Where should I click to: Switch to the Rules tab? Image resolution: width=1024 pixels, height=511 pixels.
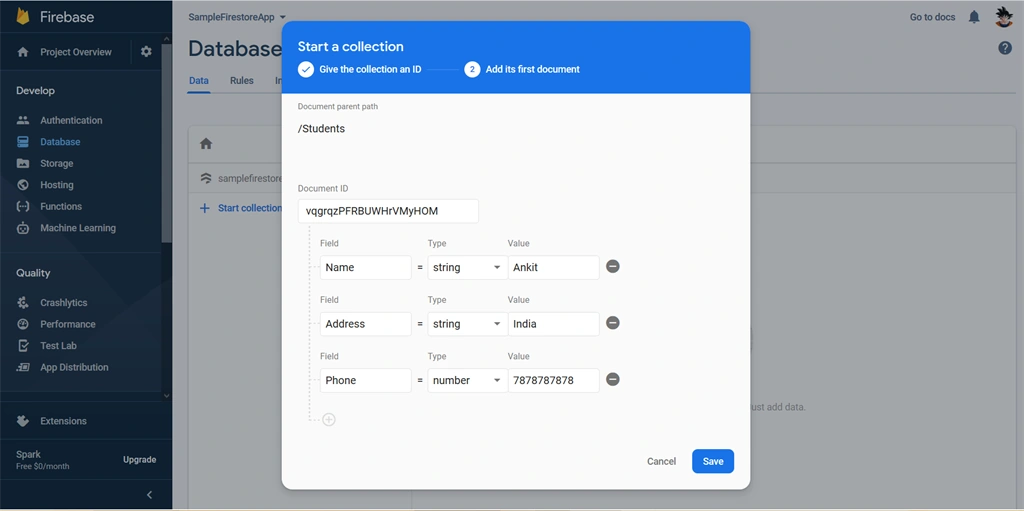pyautogui.click(x=242, y=81)
